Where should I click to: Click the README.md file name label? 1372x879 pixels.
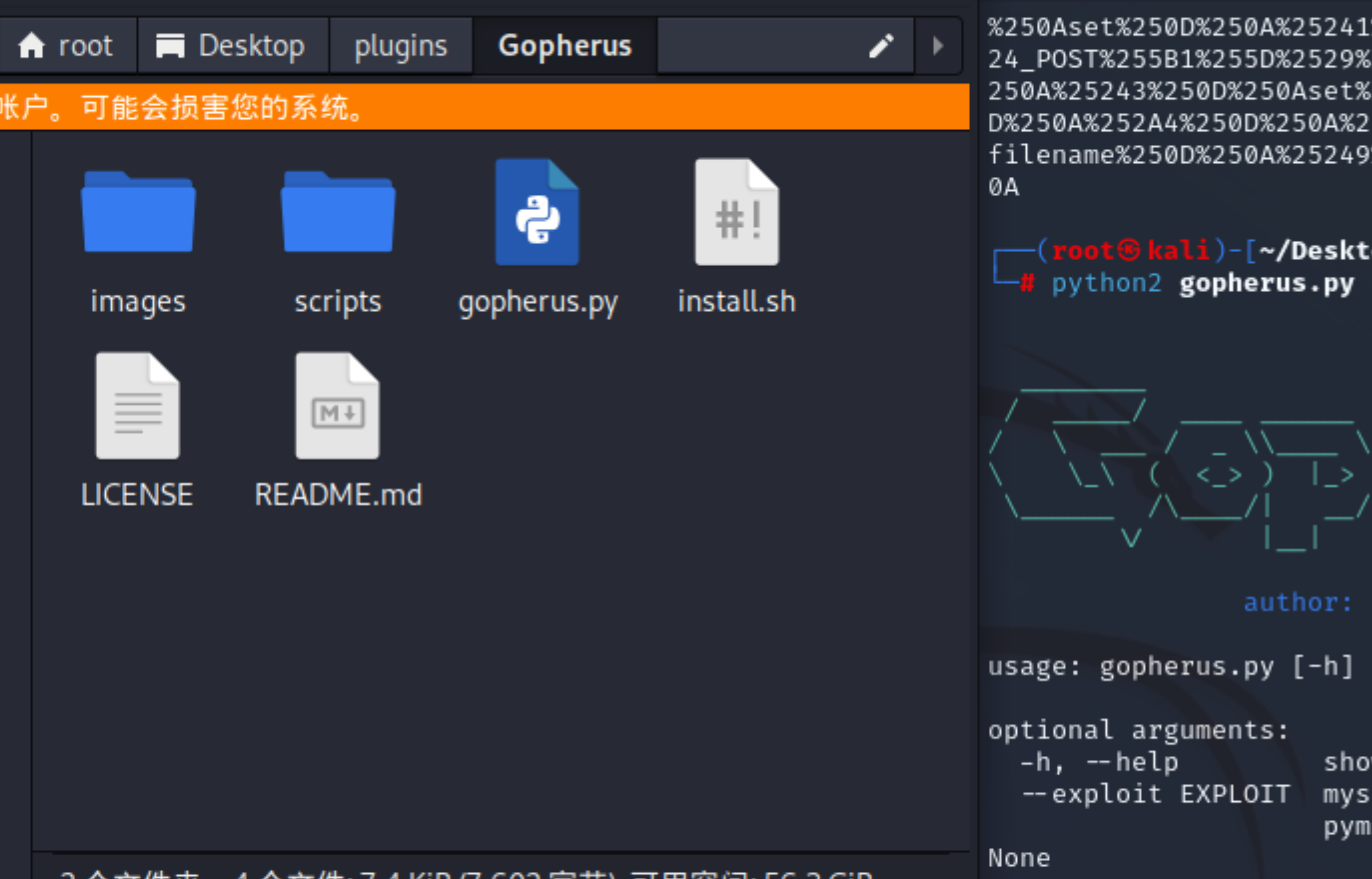[338, 494]
